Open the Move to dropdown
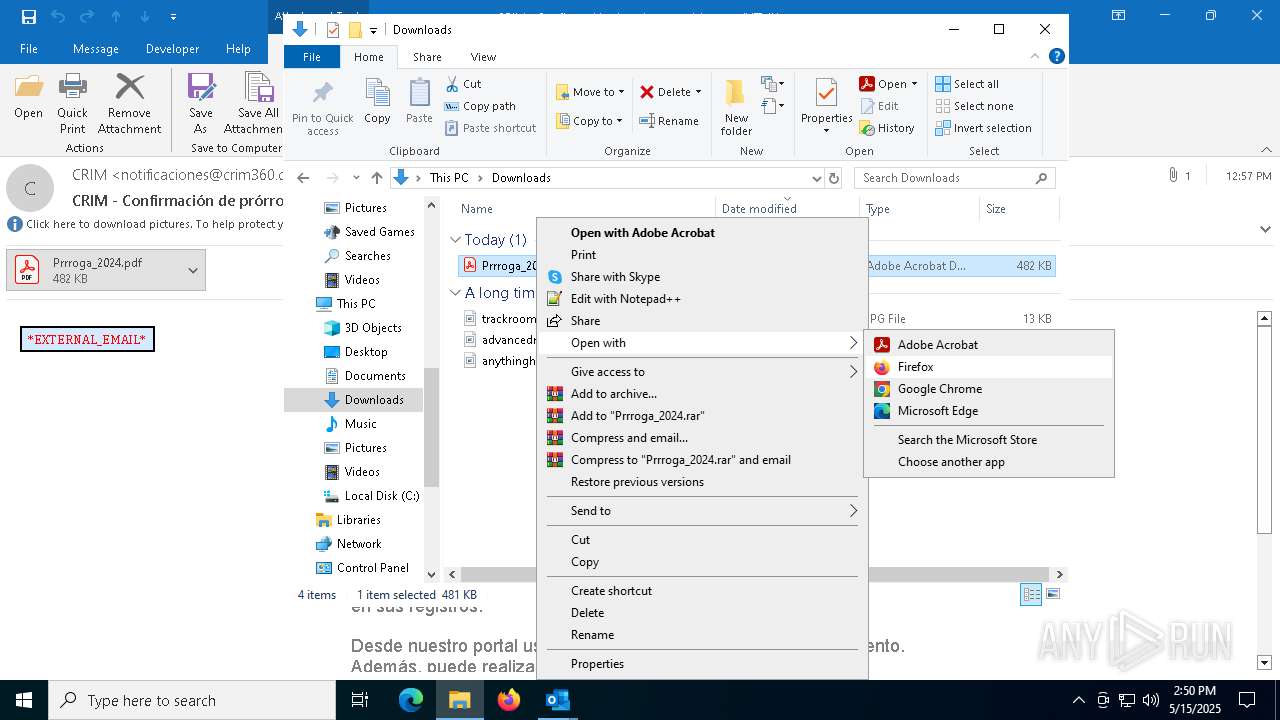This screenshot has width=1280, height=720. pos(590,92)
